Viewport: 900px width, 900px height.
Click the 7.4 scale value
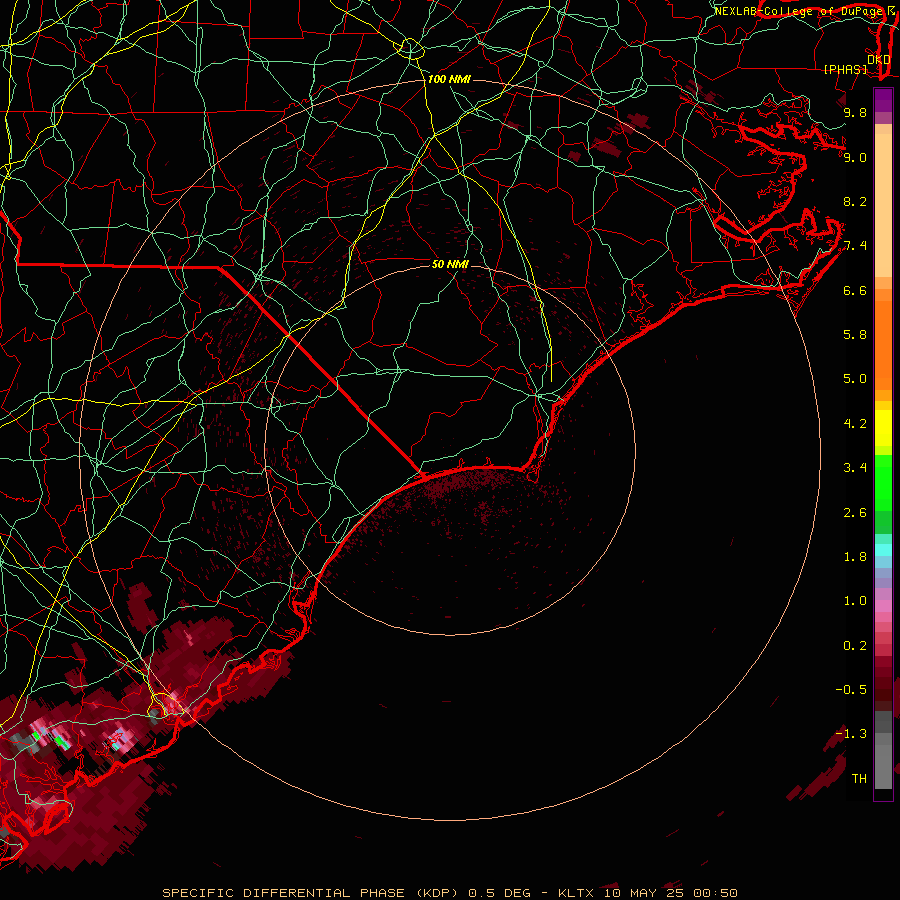pos(855,246)
